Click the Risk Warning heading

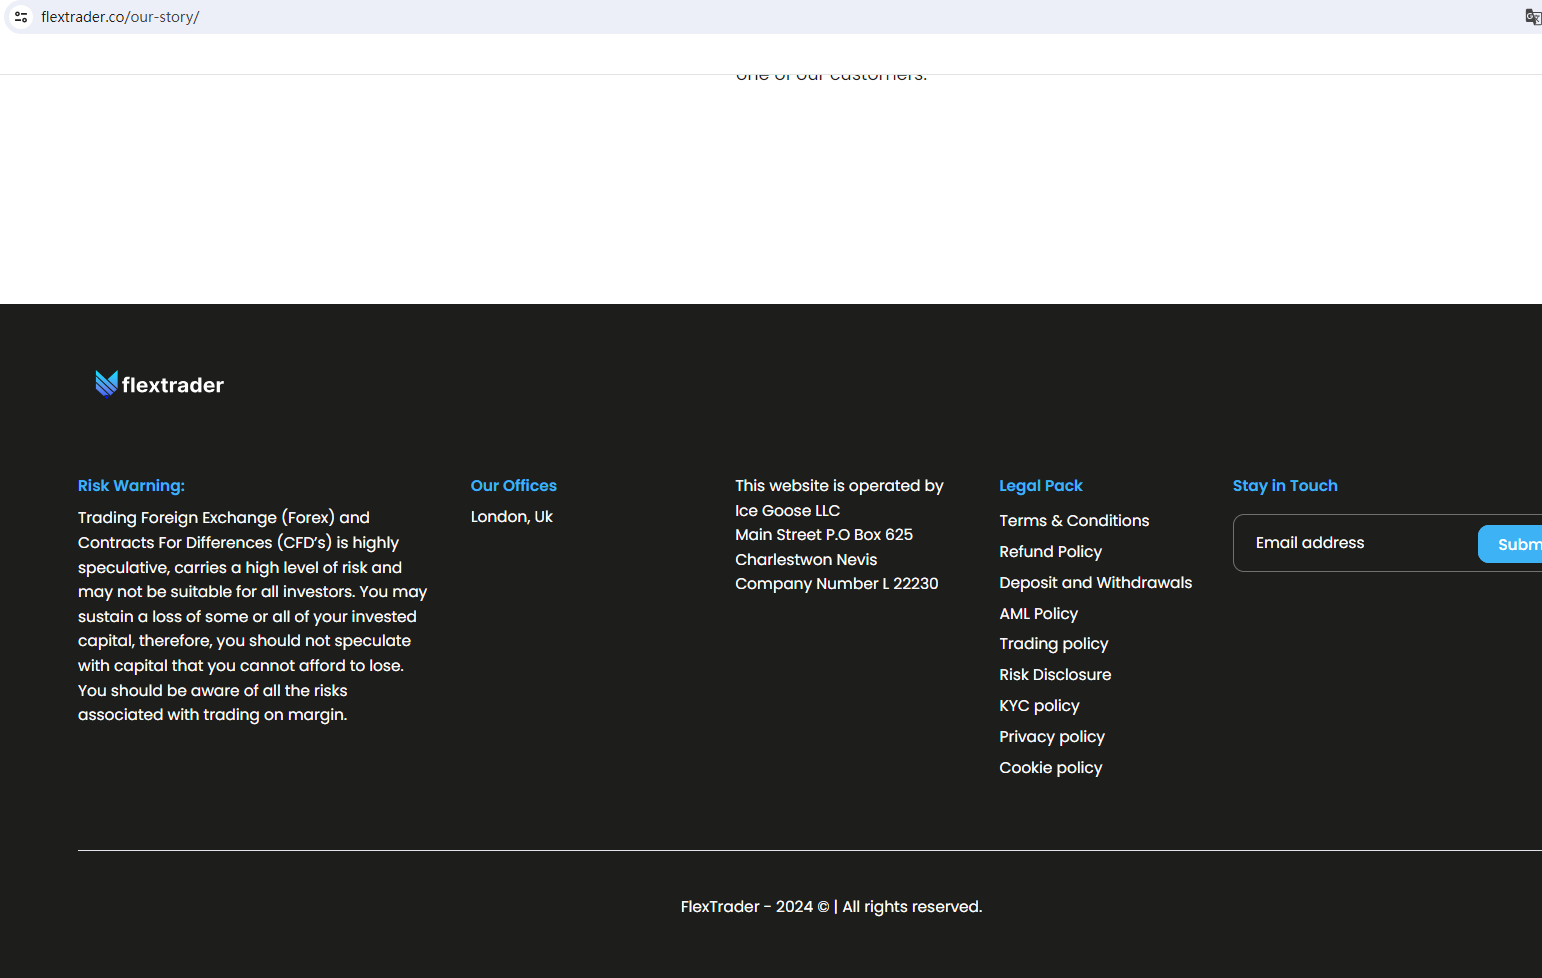coord(131,486)
